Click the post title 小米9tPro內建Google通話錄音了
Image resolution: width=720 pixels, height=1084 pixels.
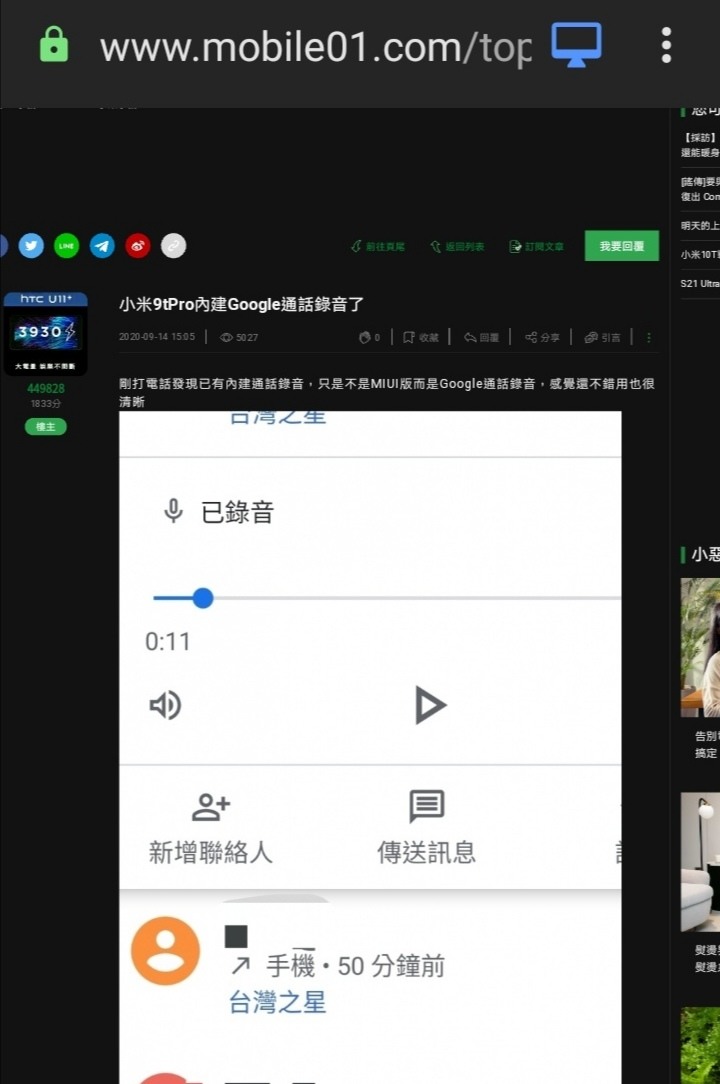pyautogui.click(x=241, y=304)
